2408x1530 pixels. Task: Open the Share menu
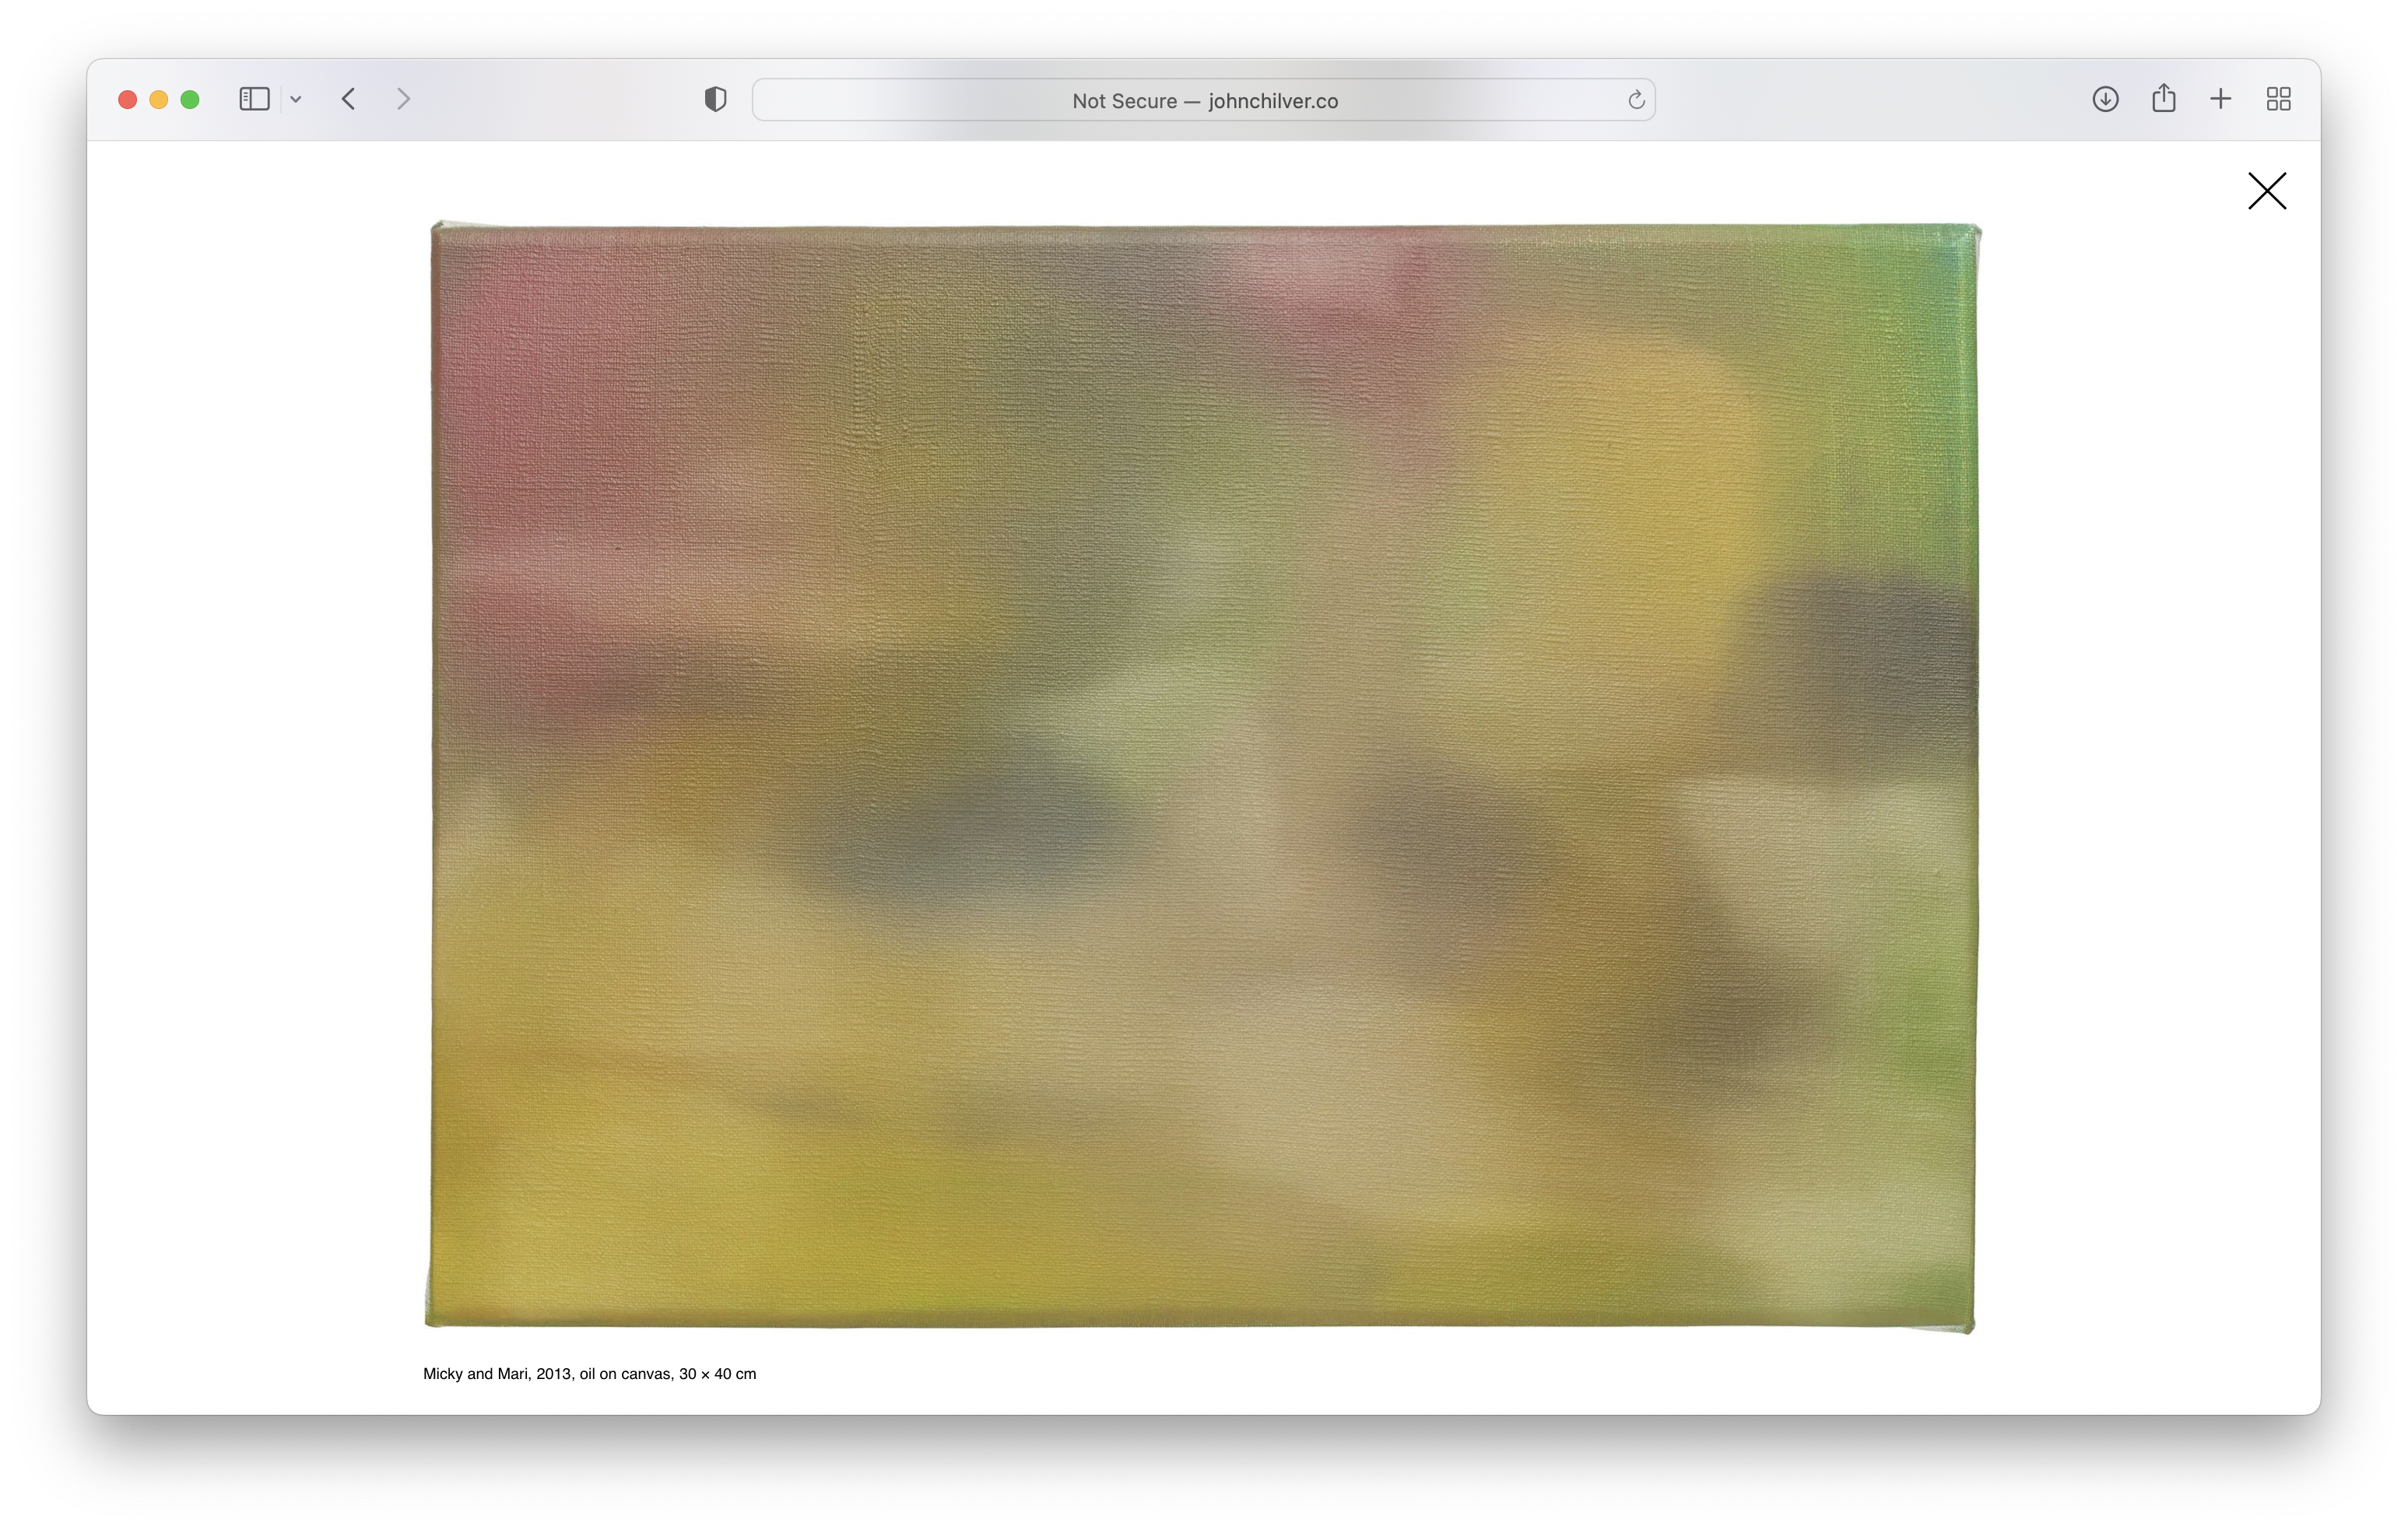2163,98
